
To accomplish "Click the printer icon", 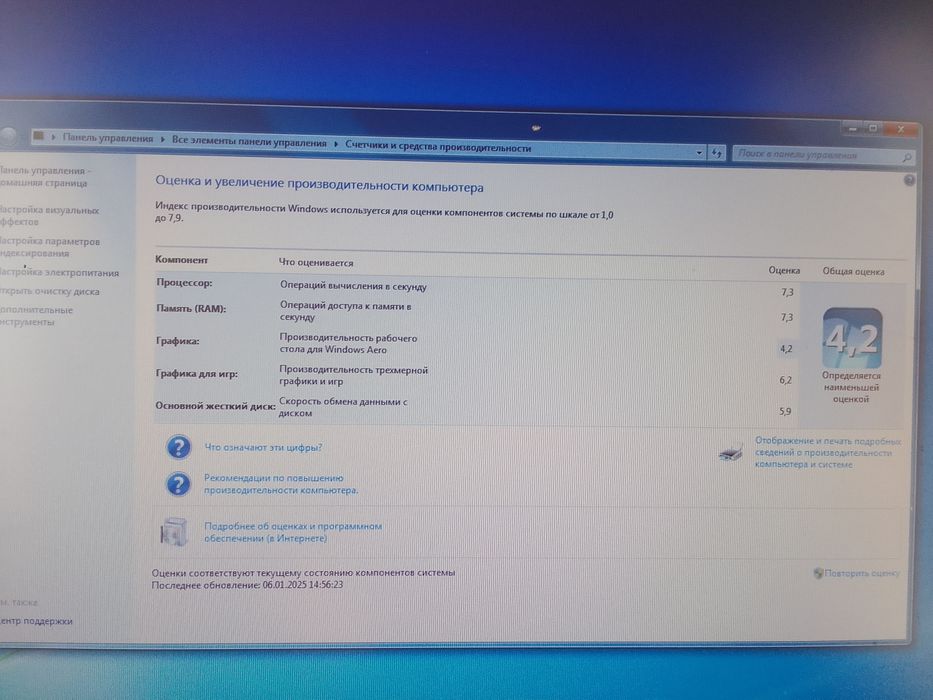I will 731,454.
